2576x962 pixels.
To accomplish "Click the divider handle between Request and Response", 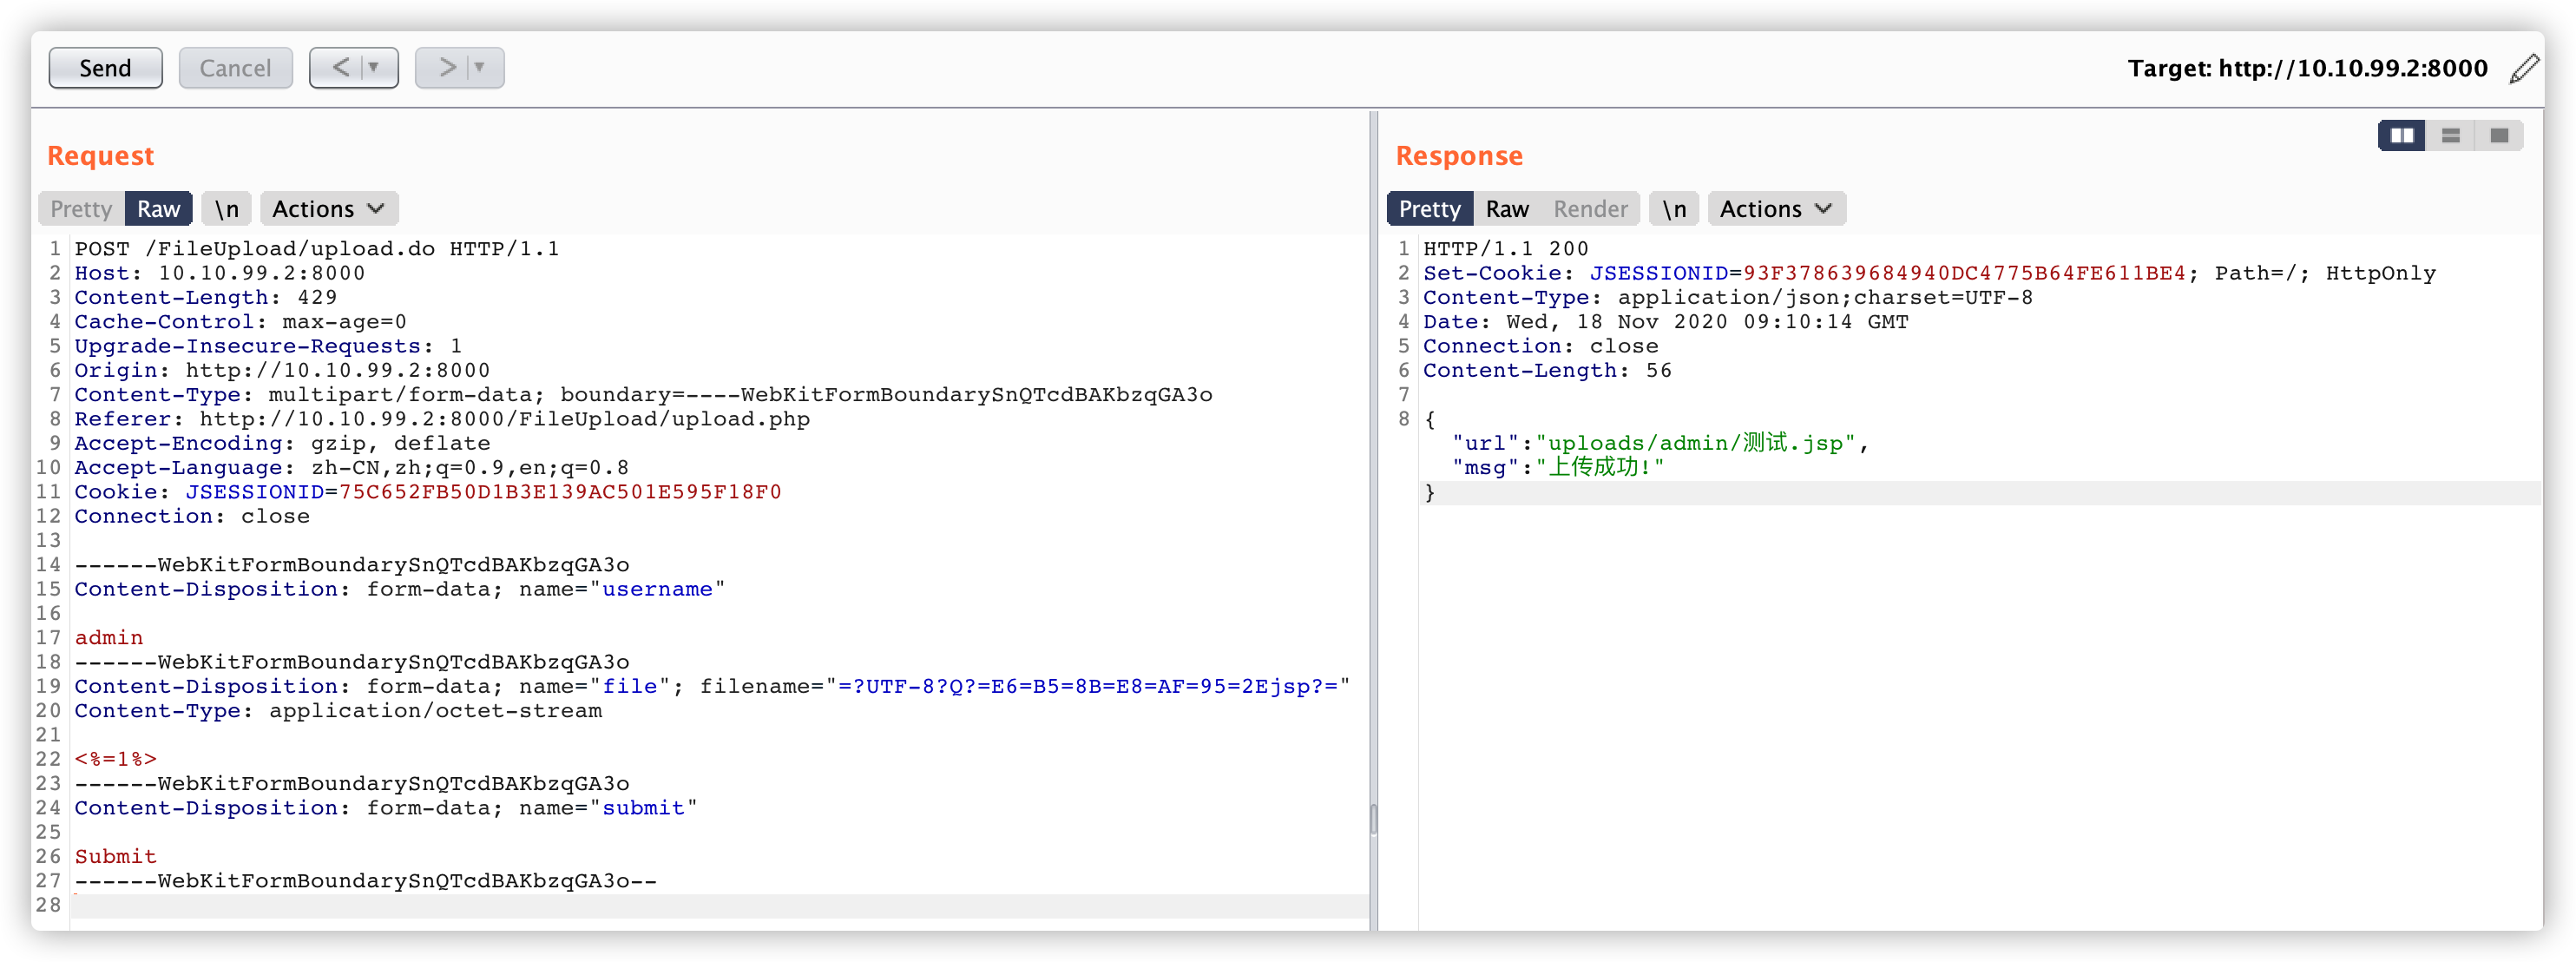I will pos(1373,819).
